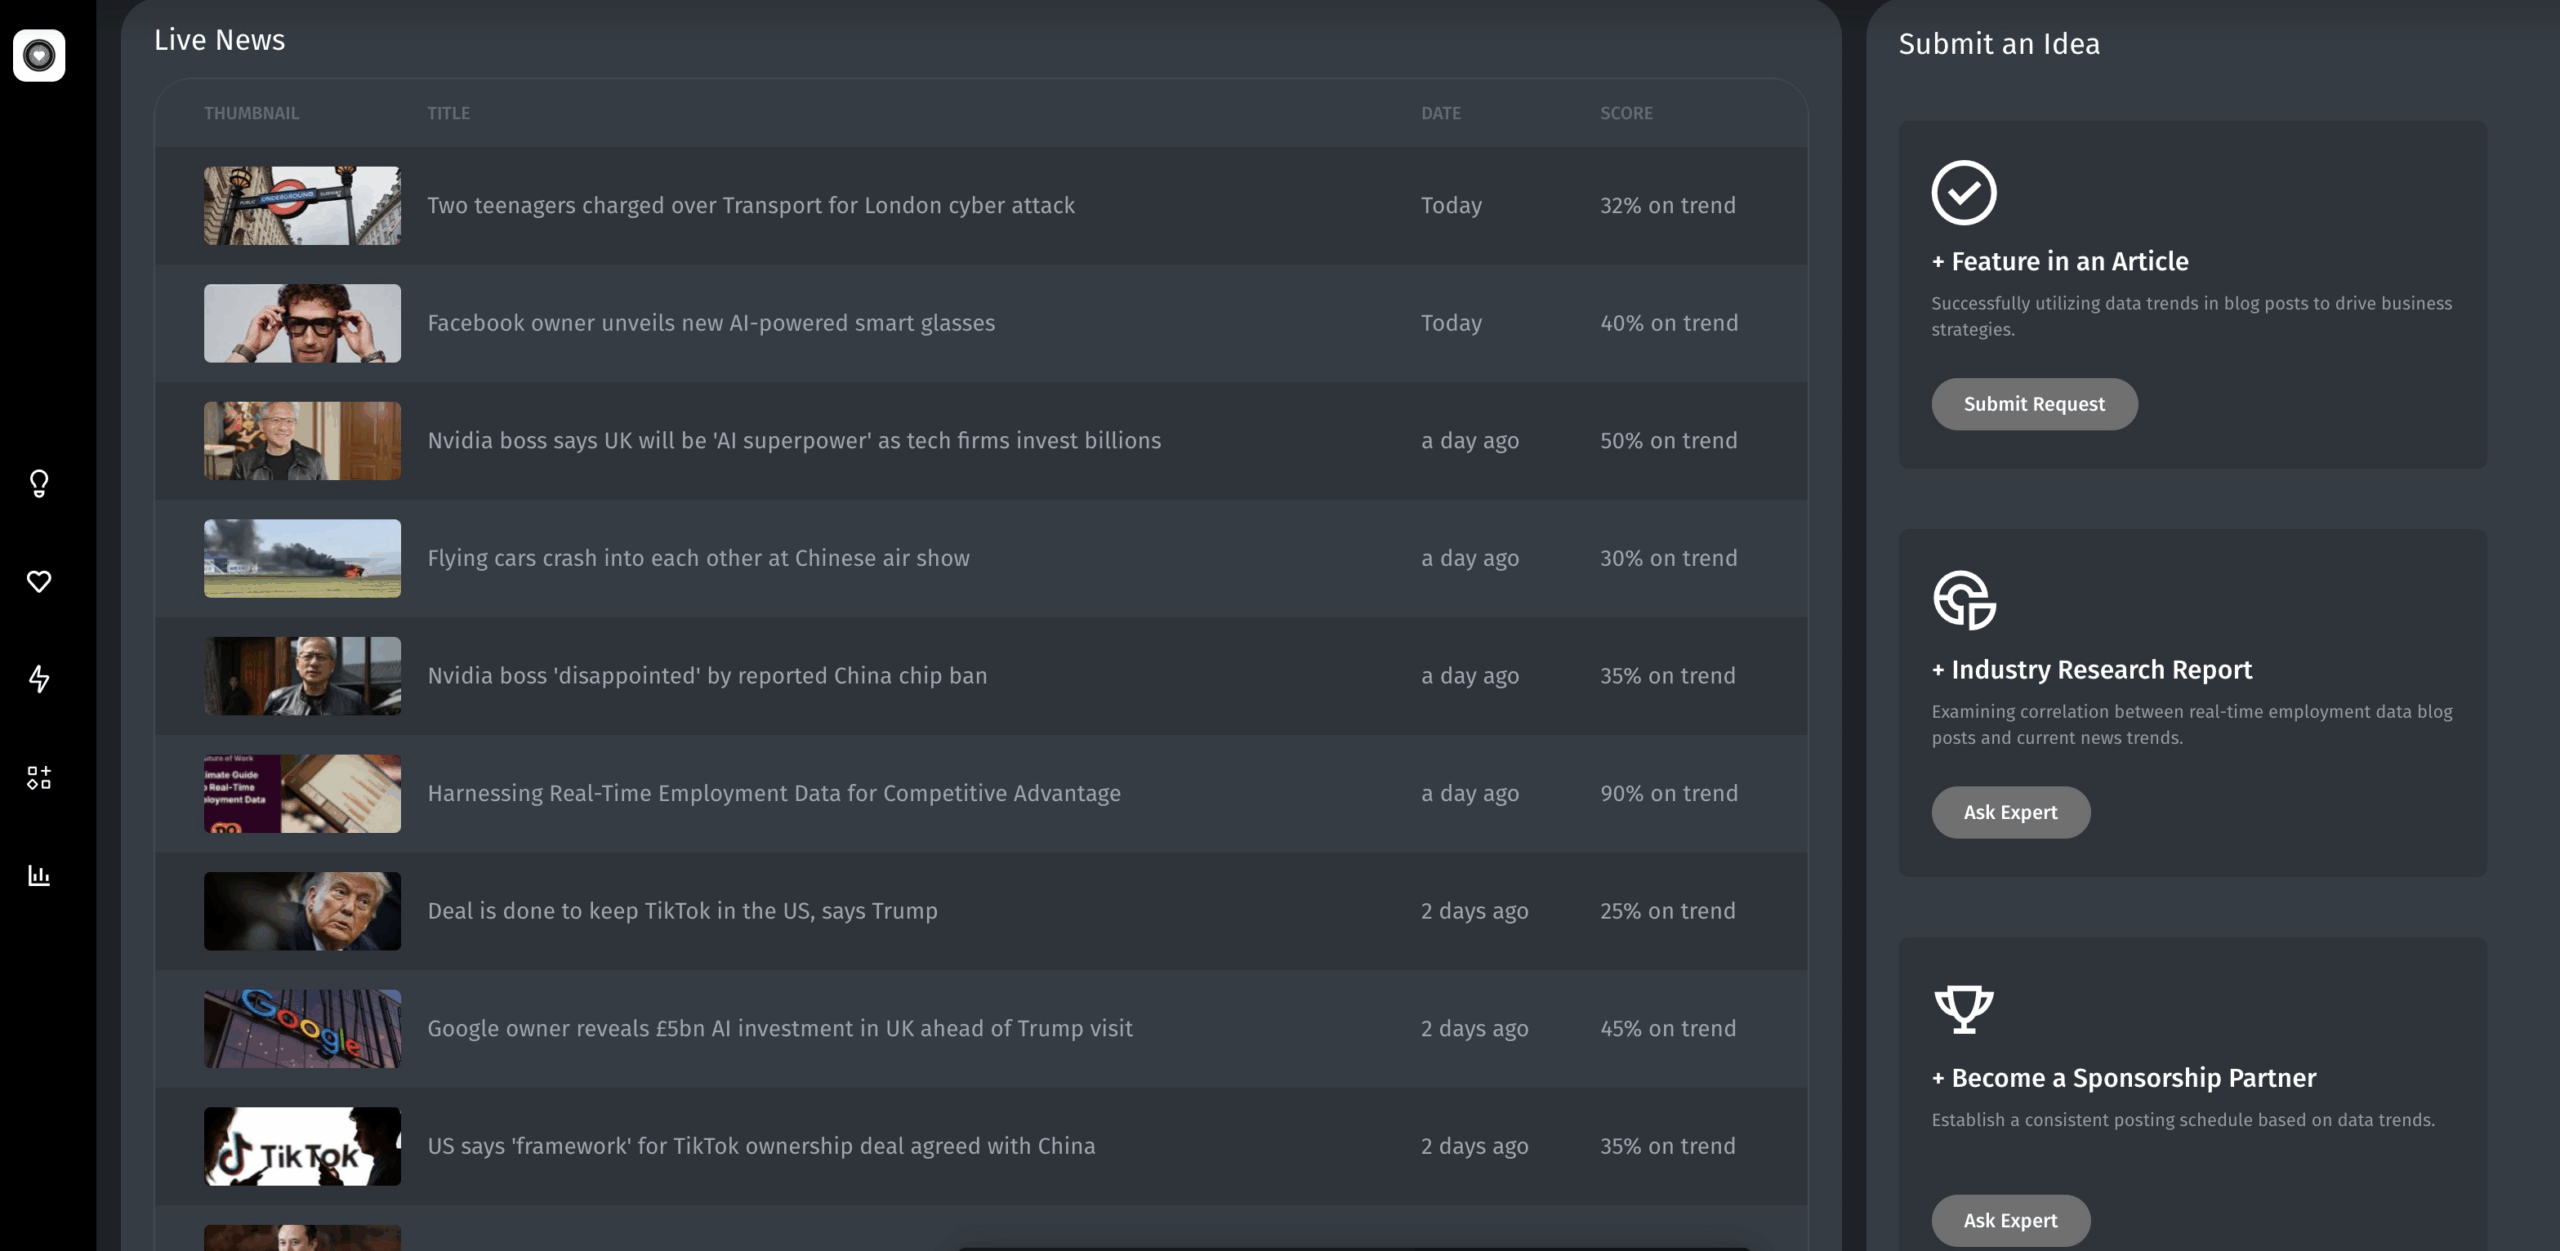The image size is (2560, 1251).
Task: Click the '32% on trend' score
Action: 1668,205
